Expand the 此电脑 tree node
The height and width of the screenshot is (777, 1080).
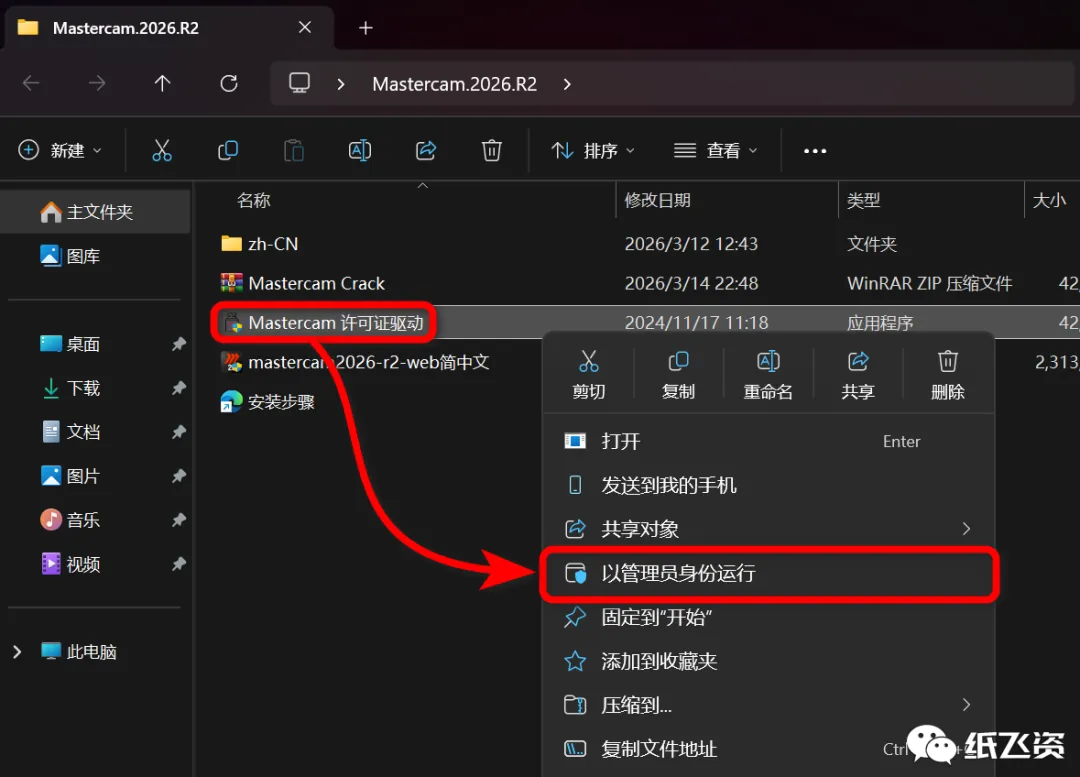pyautogui.click(x=17, y=652)
